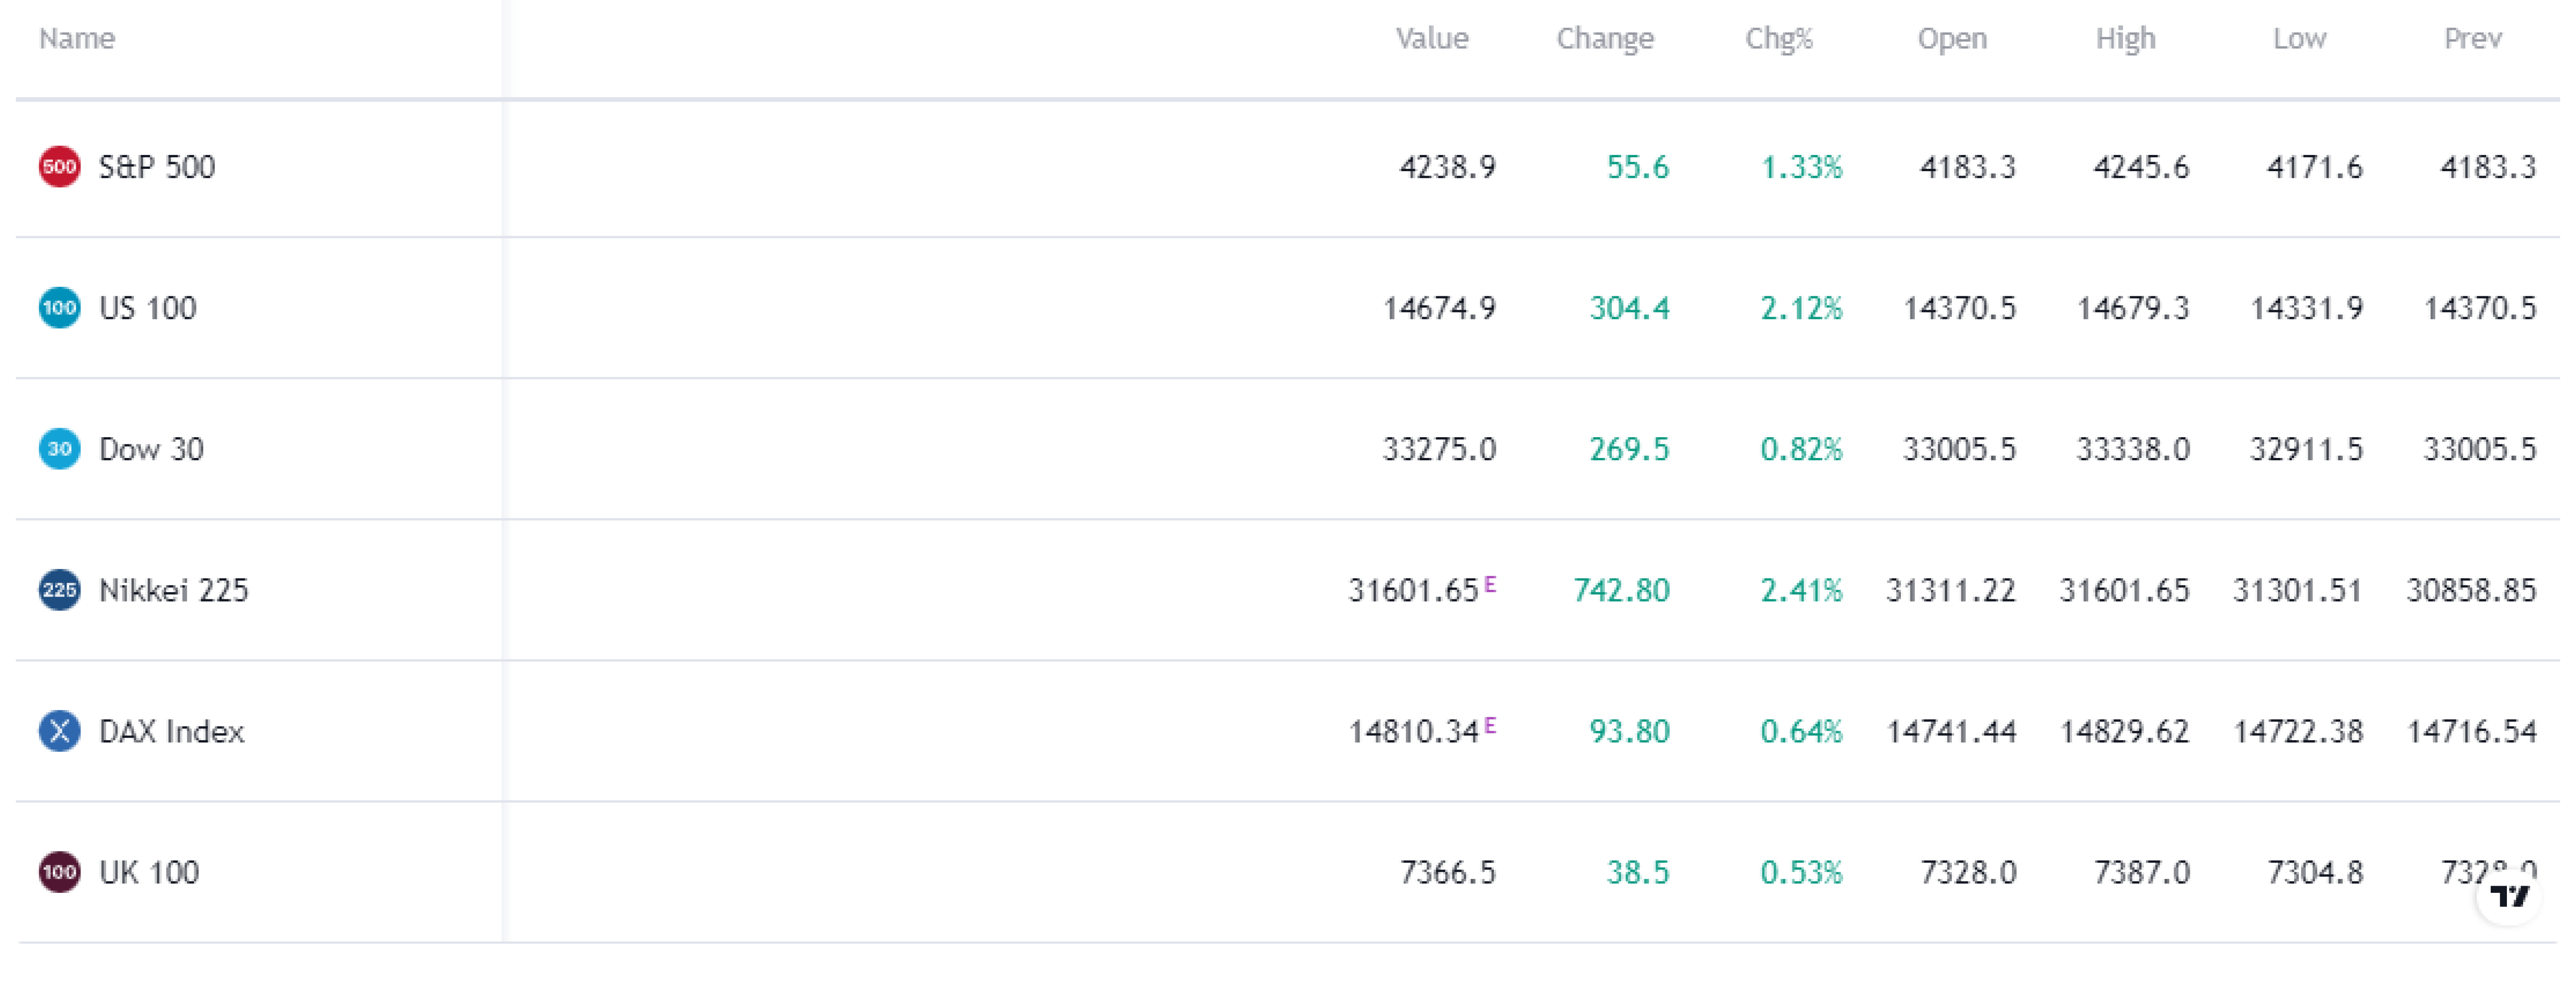
Task: Click the High column header
Action: tap(2126, 38)
